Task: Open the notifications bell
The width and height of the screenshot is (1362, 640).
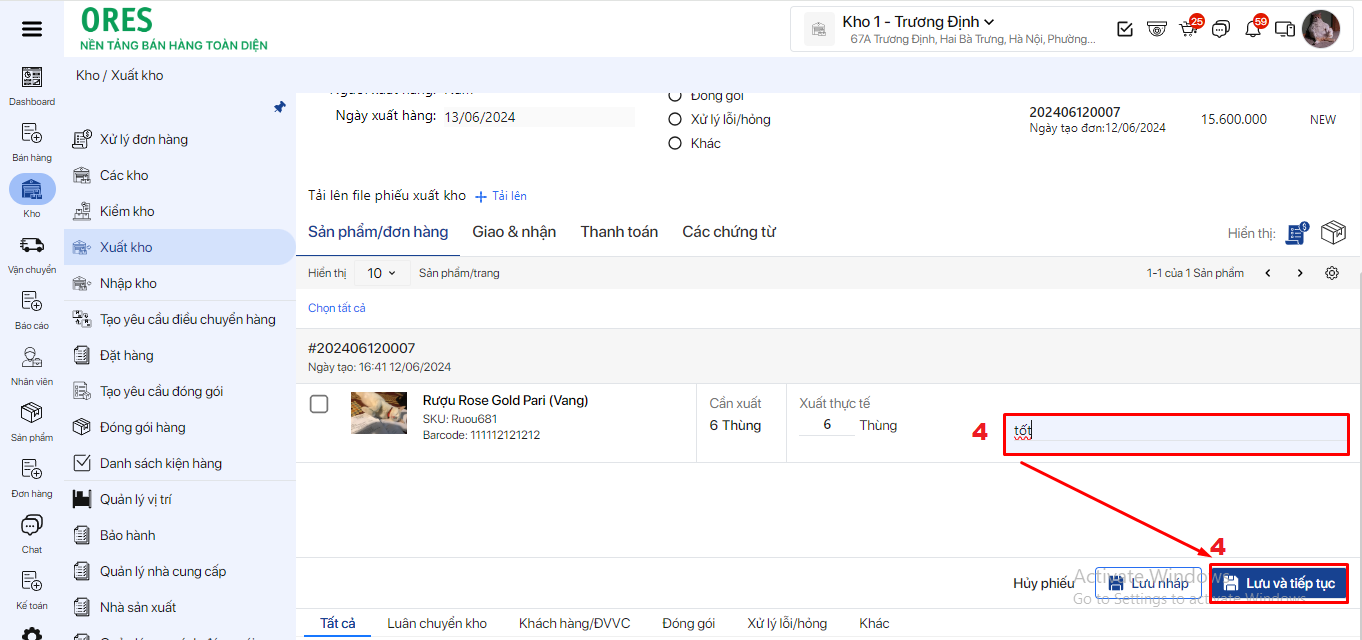Action: pyautogui.click(x=1252, y=29)
